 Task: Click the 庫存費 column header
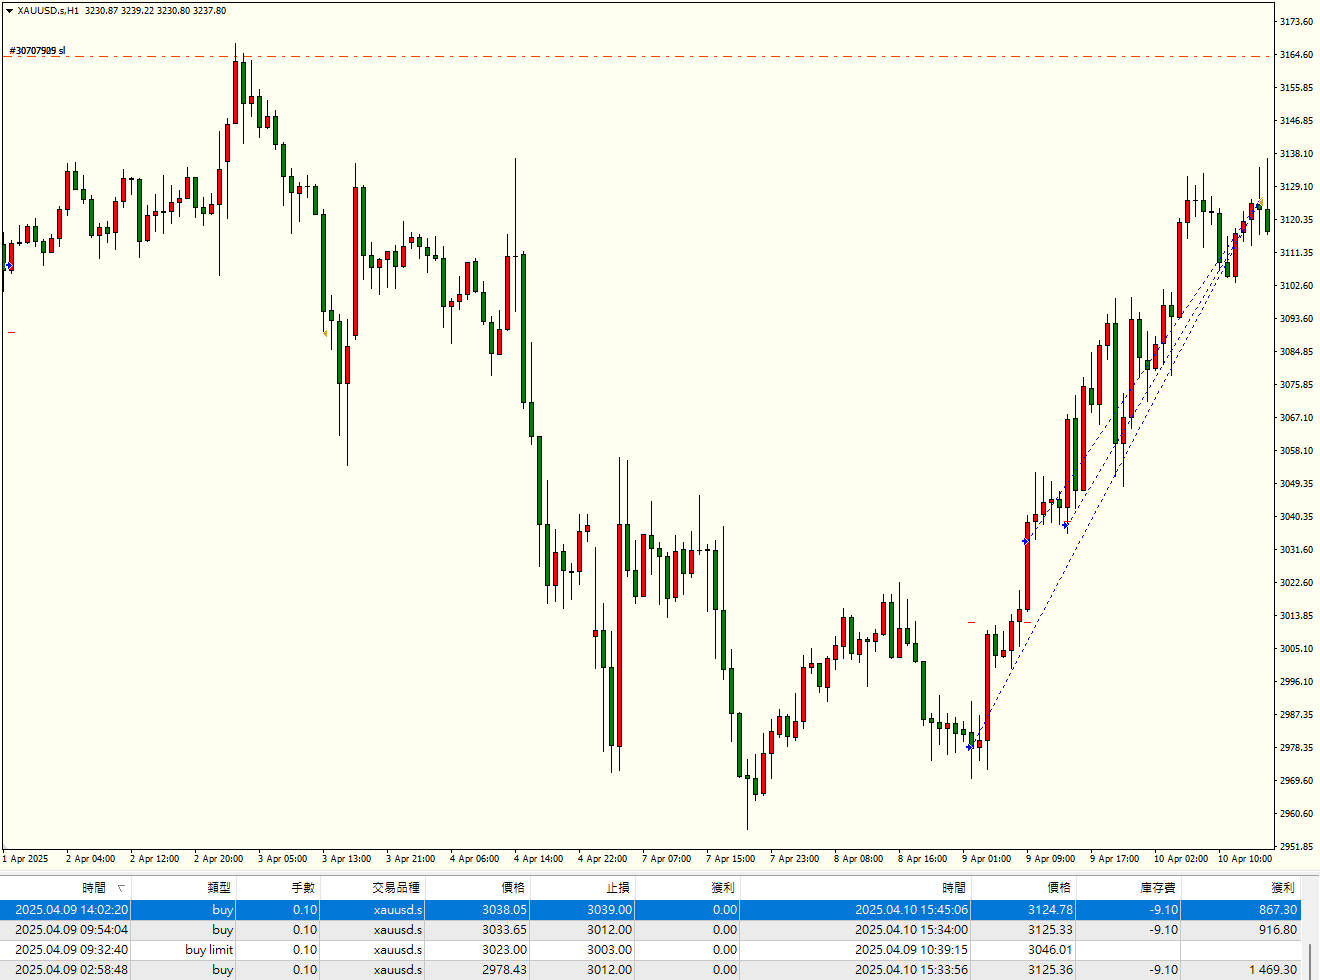point(1158,888)
